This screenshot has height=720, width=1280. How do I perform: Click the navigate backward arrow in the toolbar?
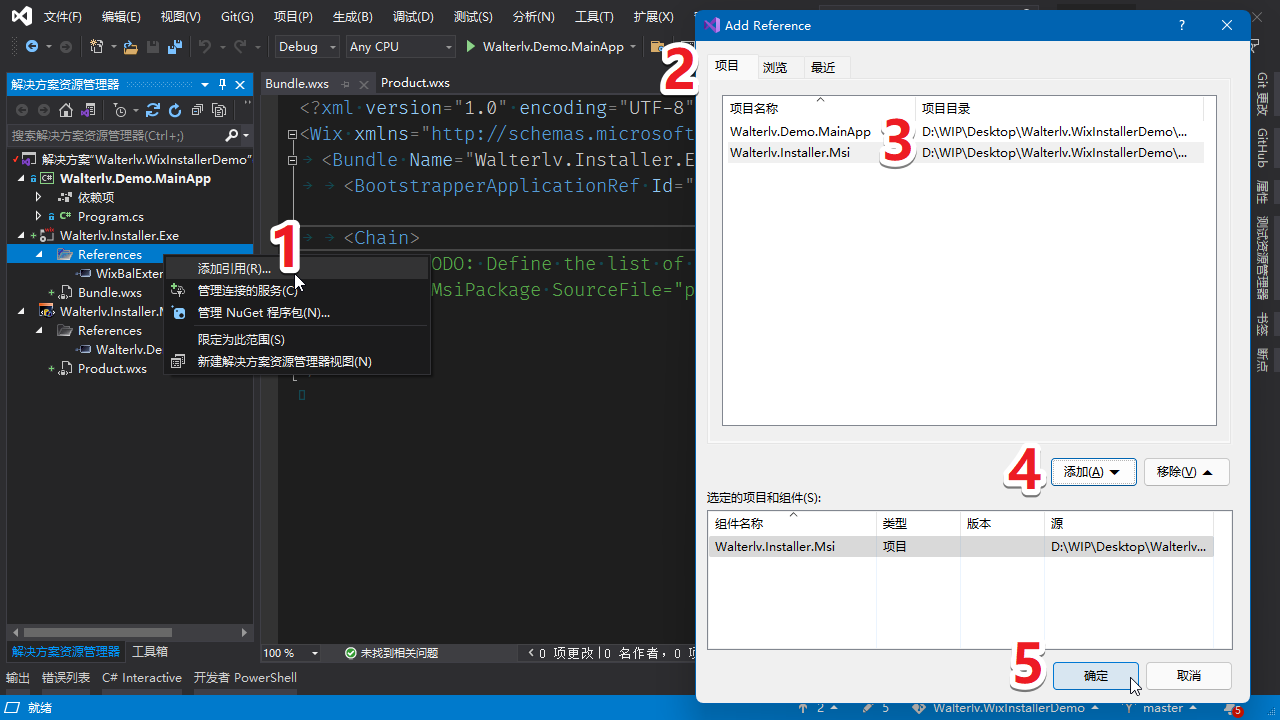32,47
